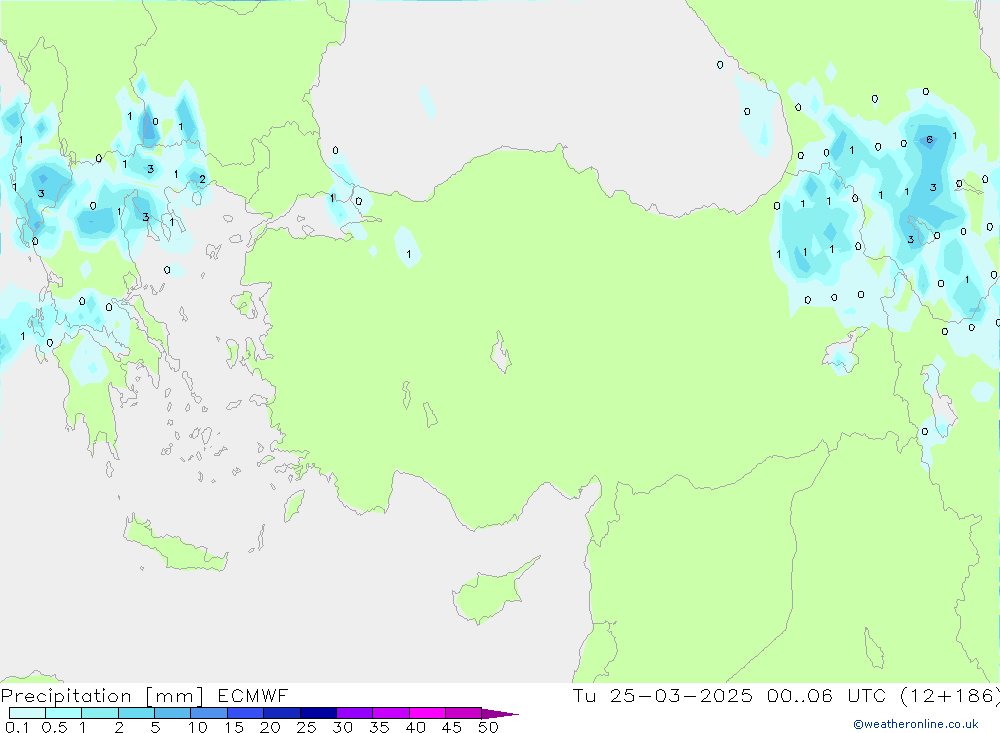
Task: Click the 40–45 mm magenta swatch
Action: pos(427,713)
